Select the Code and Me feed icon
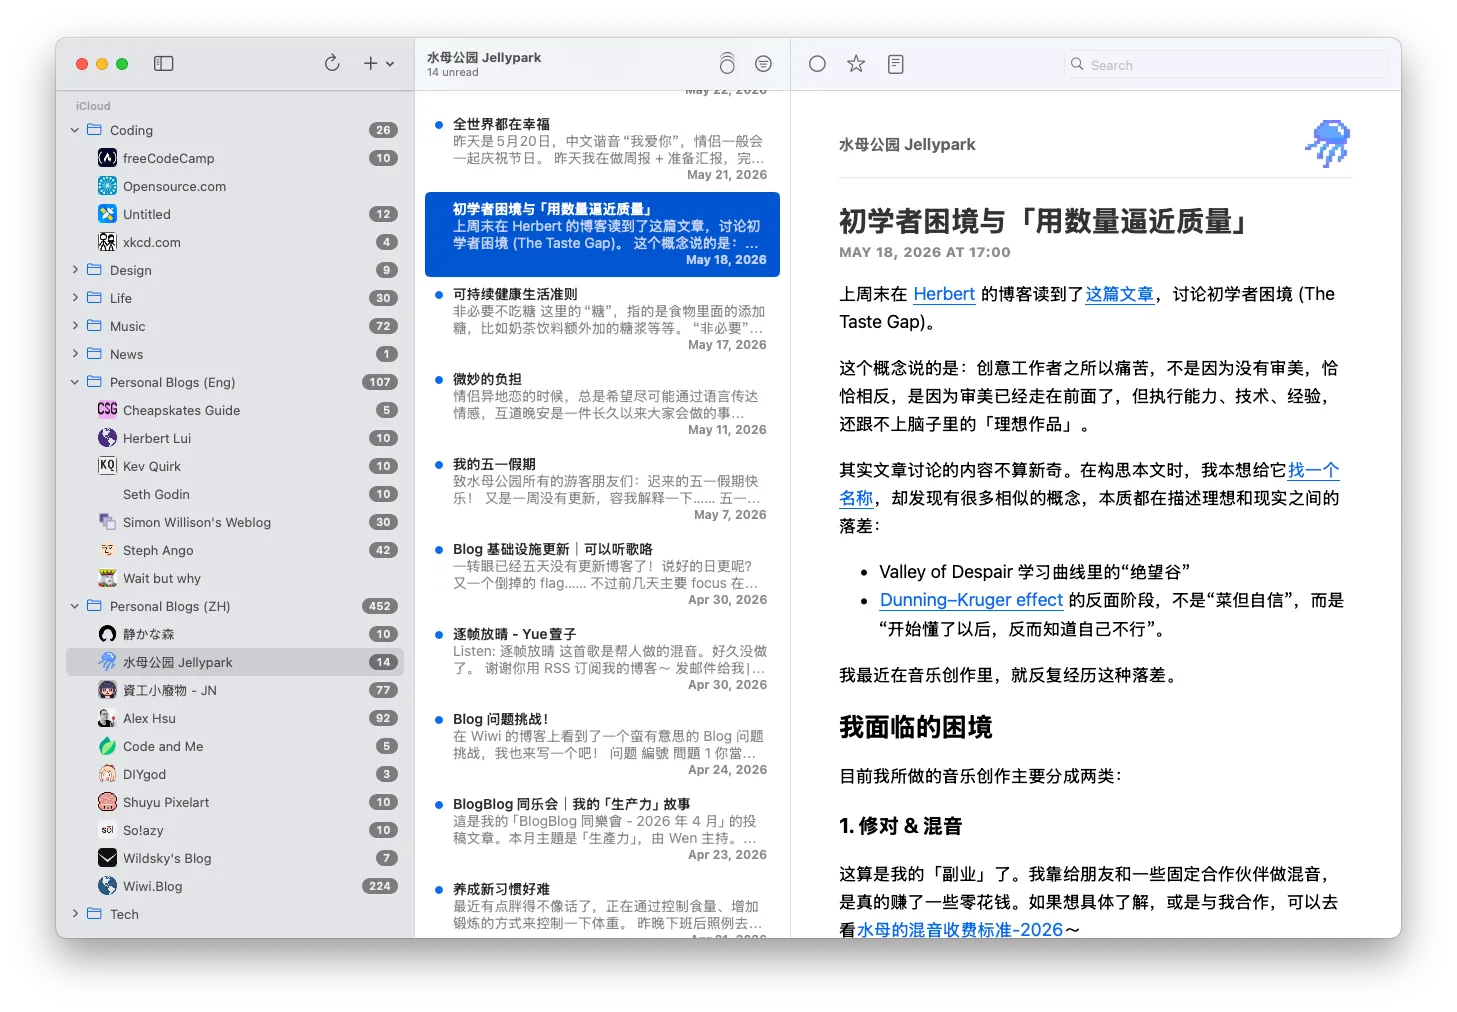 point(107,746)
